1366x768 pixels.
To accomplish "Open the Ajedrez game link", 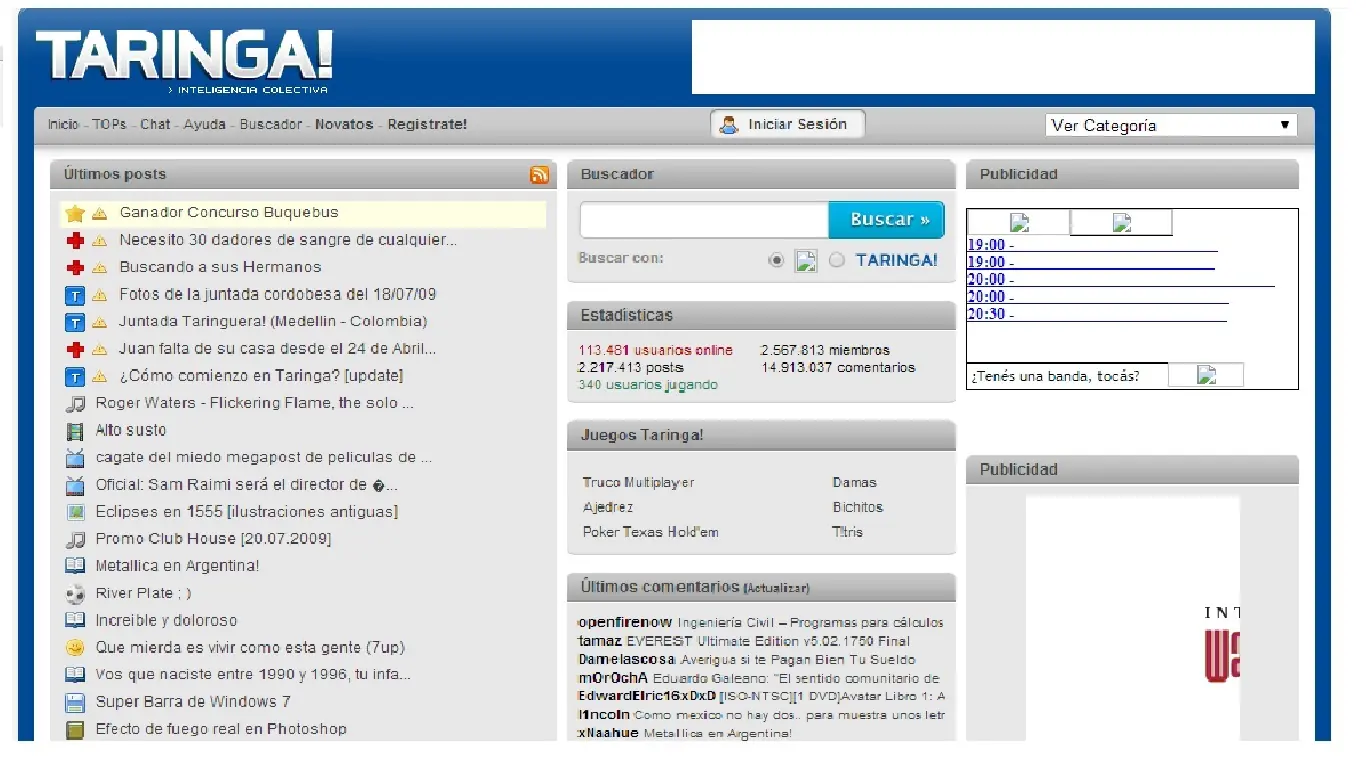I will point(608,508).
